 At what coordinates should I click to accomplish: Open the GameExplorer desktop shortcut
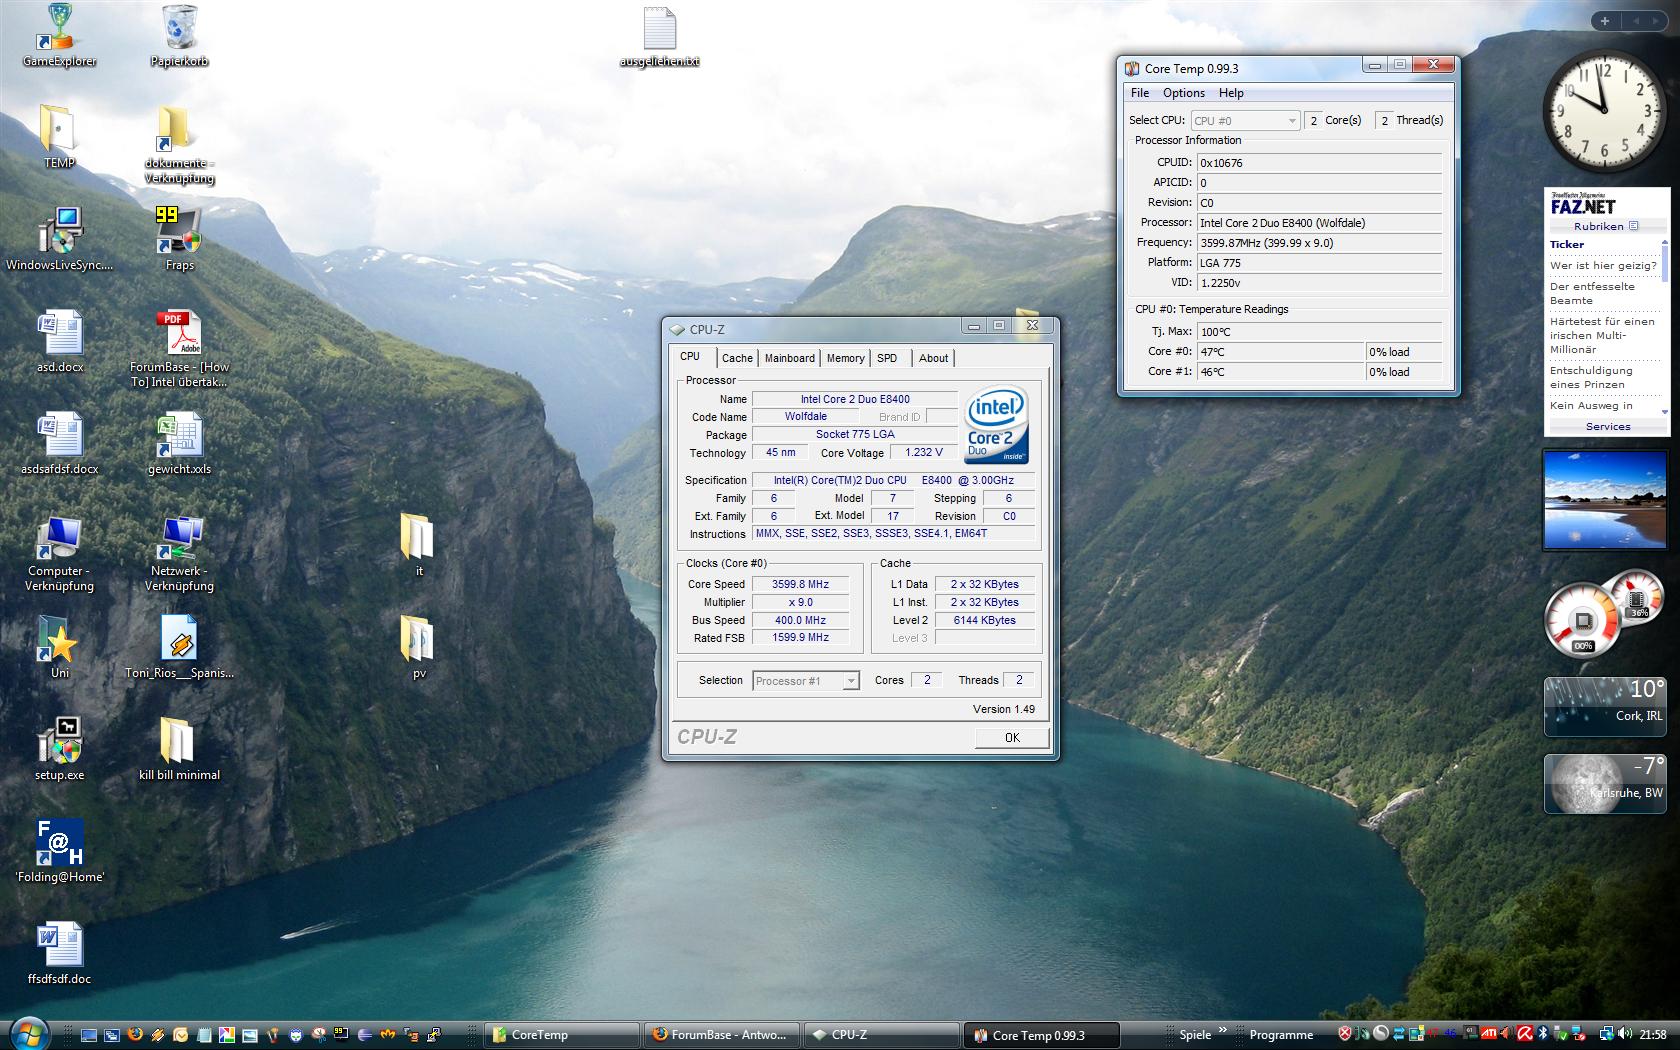(59, 36)
